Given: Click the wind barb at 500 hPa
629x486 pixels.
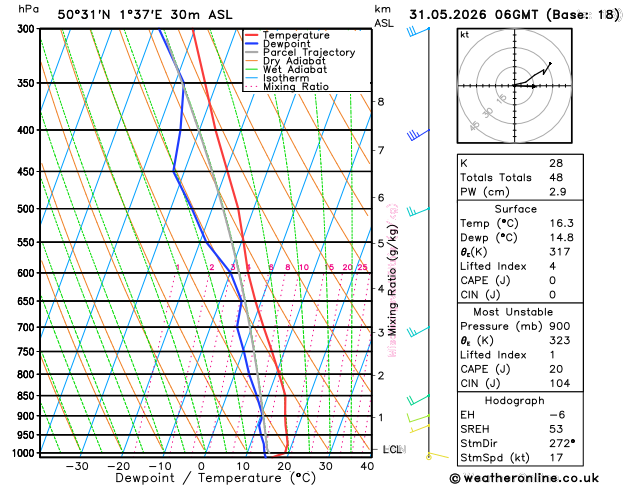Looking at the screenshot, I should pyautogui.click(x=418, y=211).
